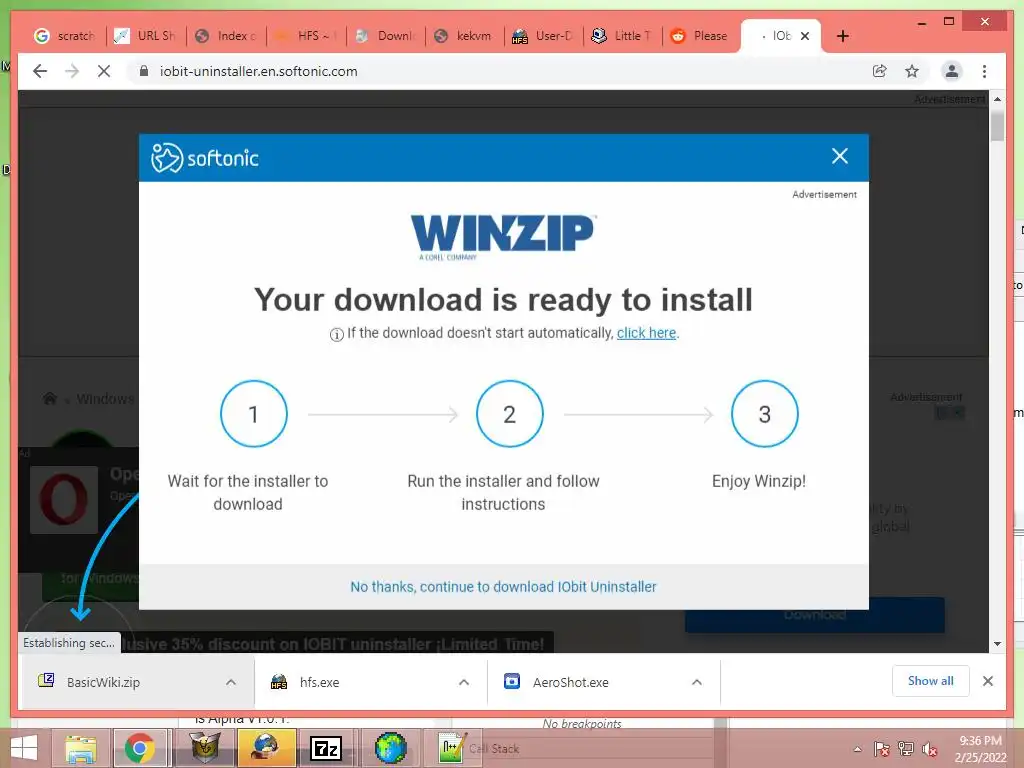Switch to the Downl tab

(385, 36)
